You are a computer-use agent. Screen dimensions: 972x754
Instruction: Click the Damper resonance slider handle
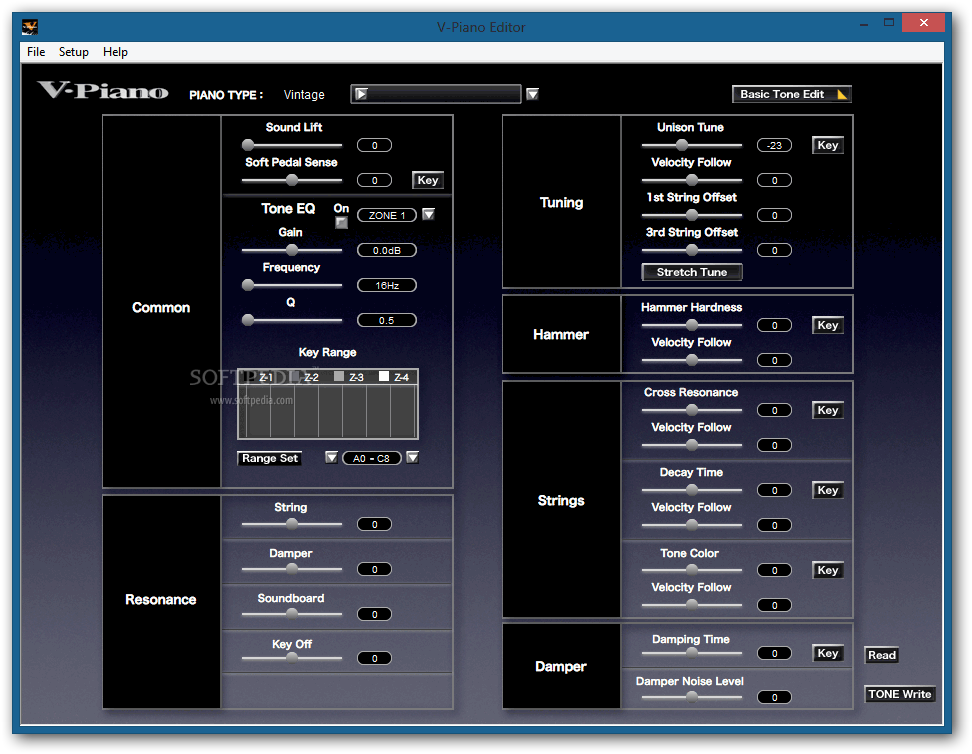(x=292, y=569)
